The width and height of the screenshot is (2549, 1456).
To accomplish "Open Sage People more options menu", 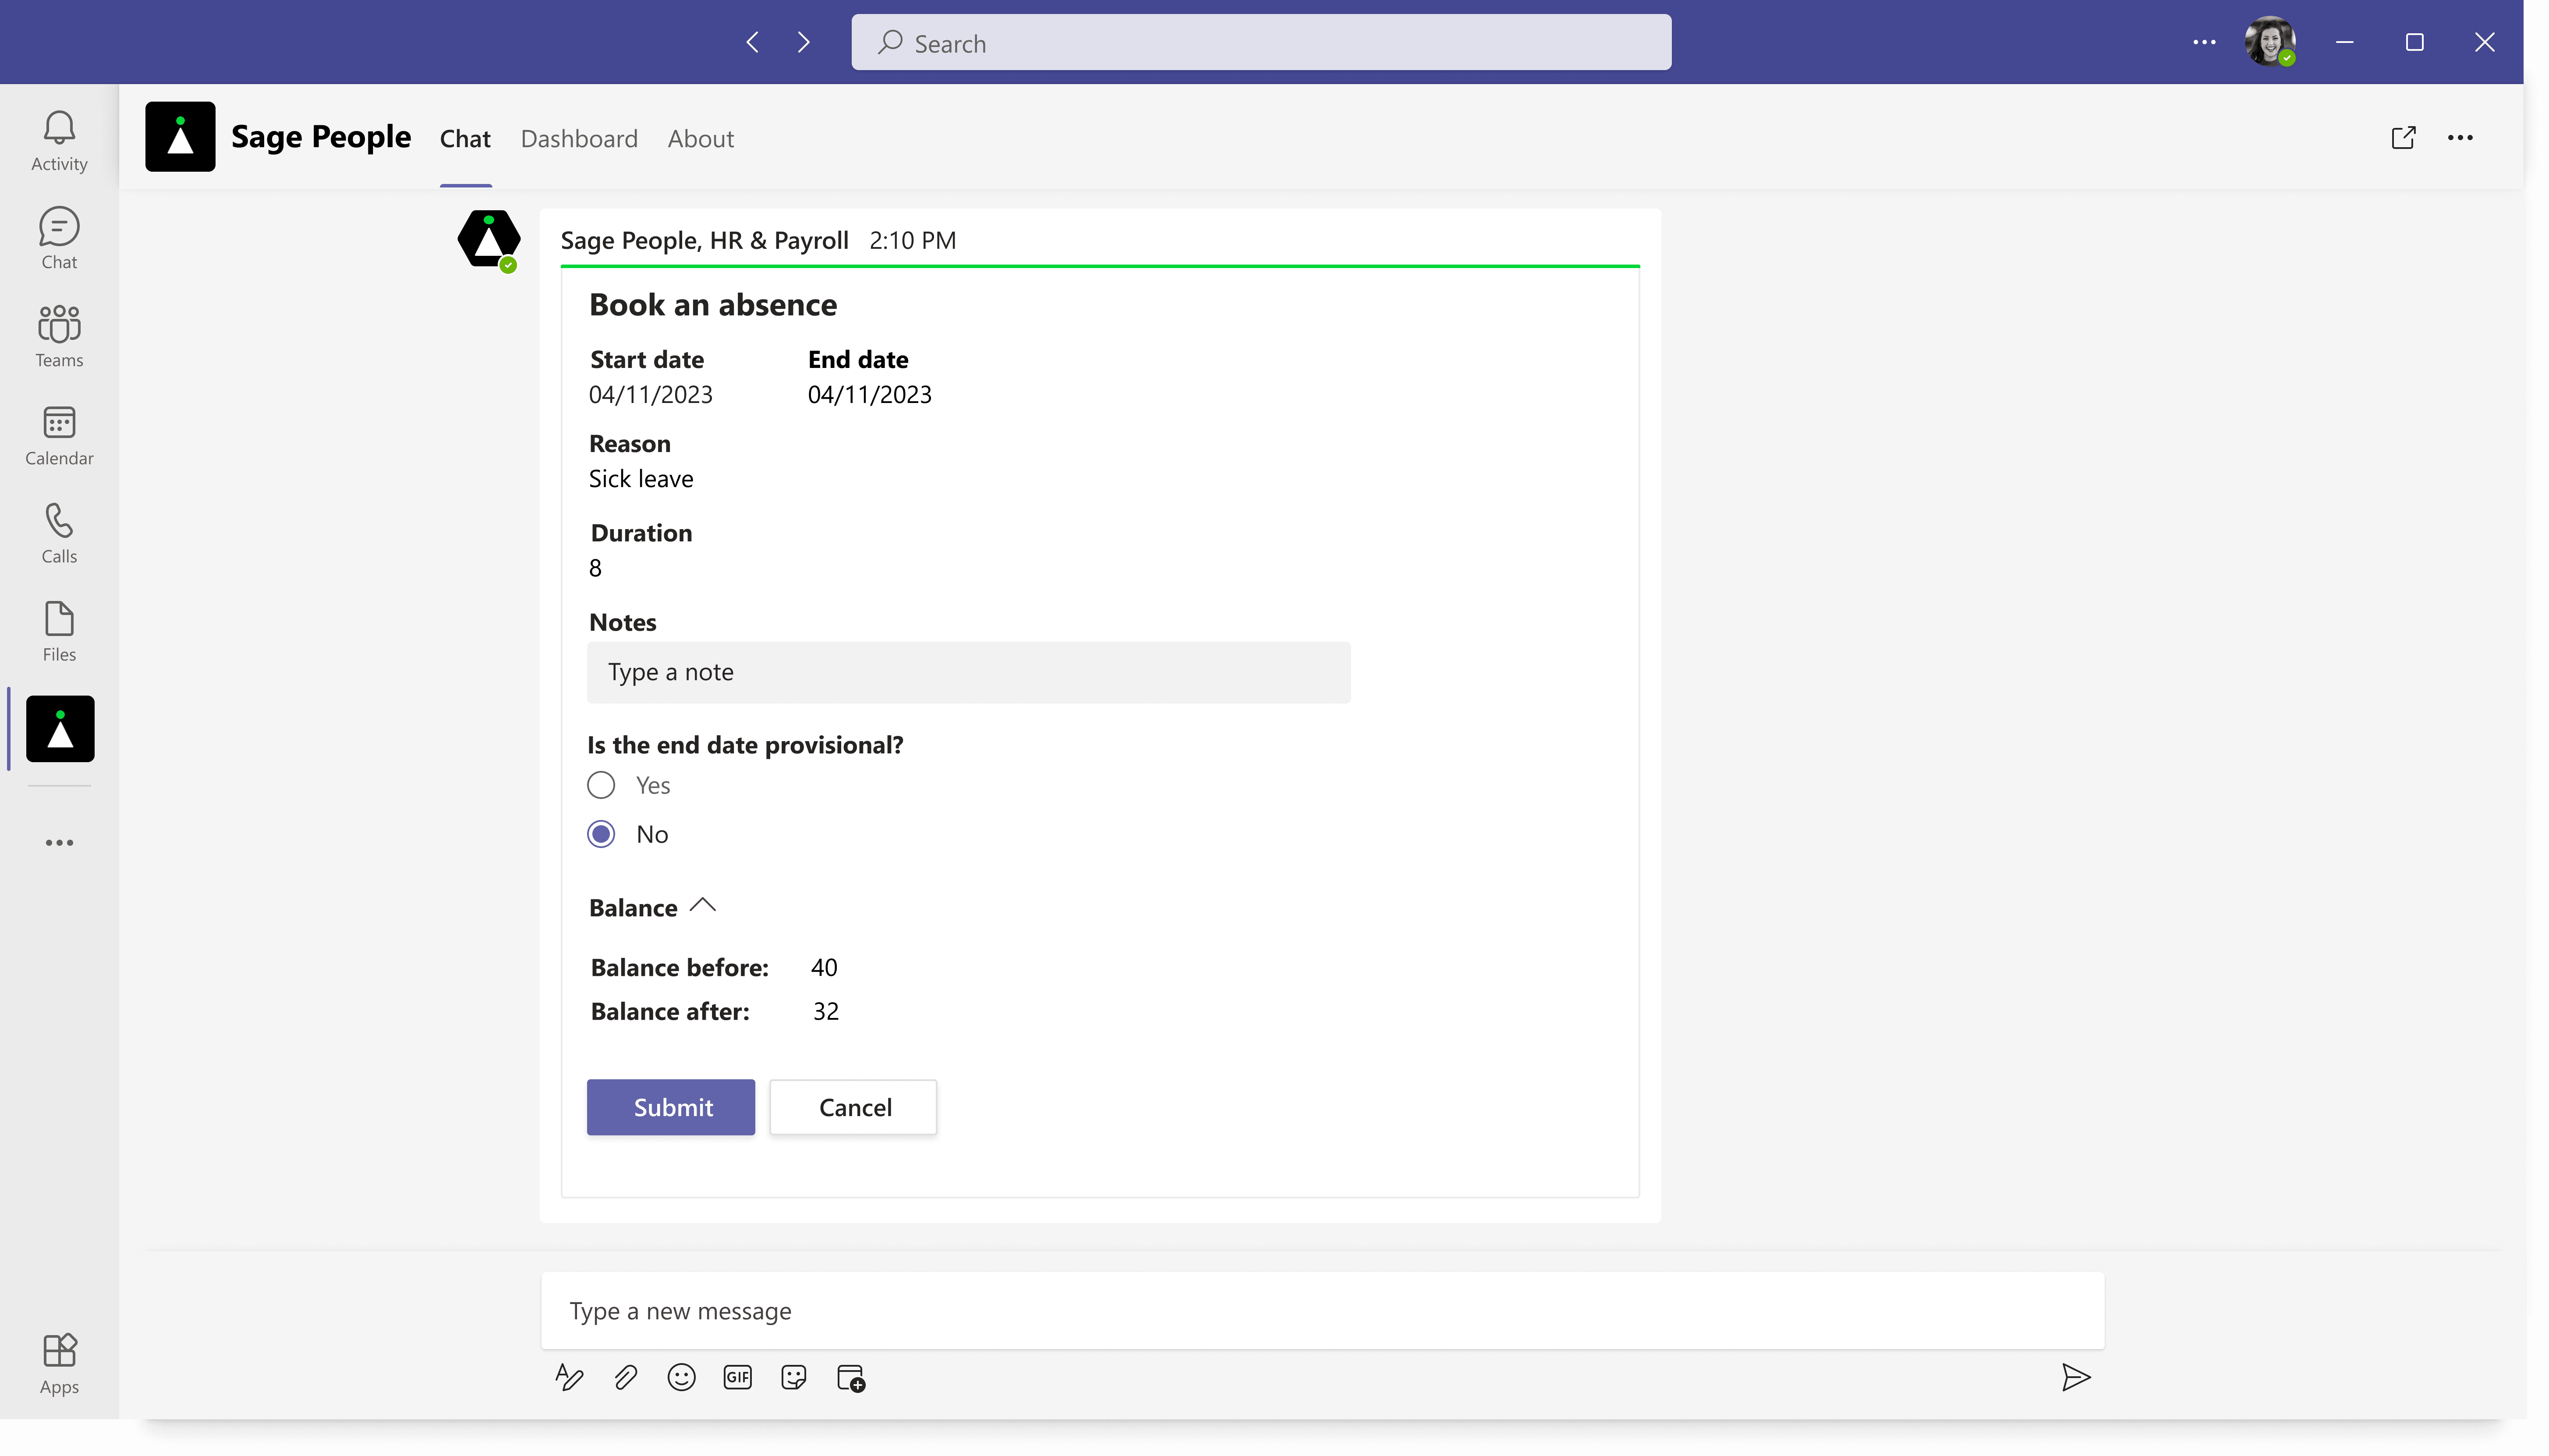I will pos(2460,138).
